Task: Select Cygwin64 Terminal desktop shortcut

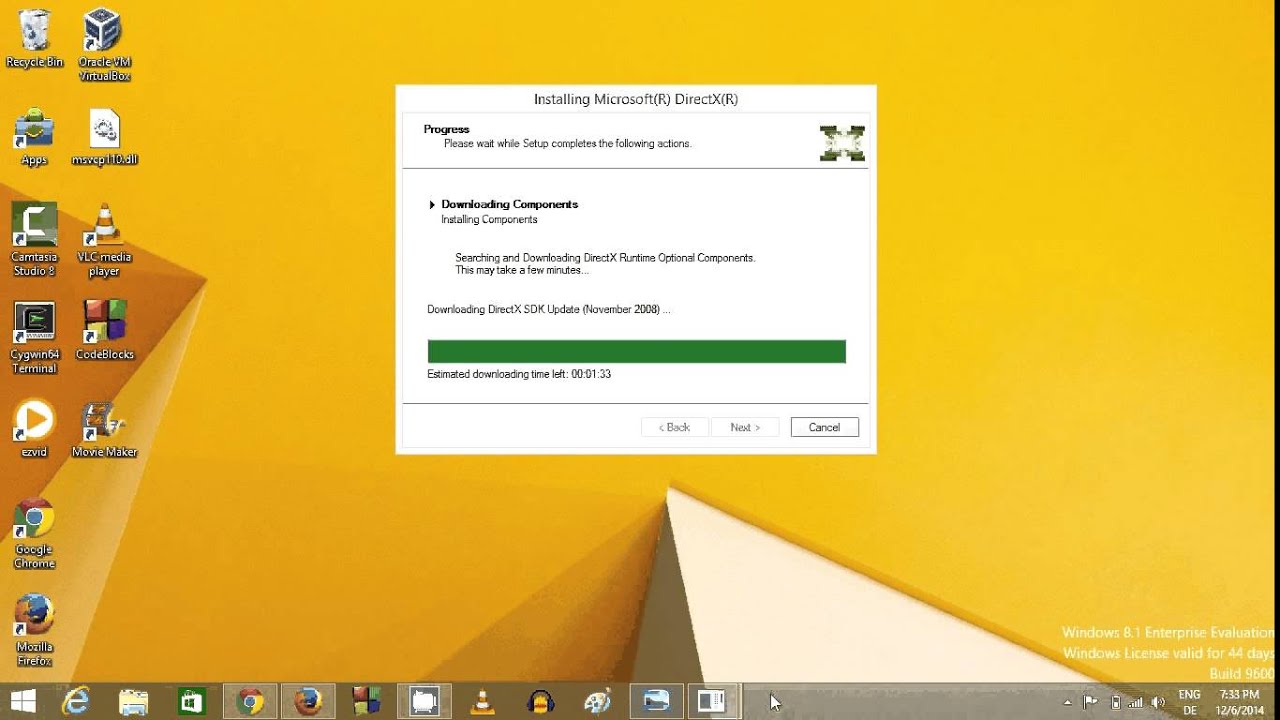Action: [x=34, y=338]
